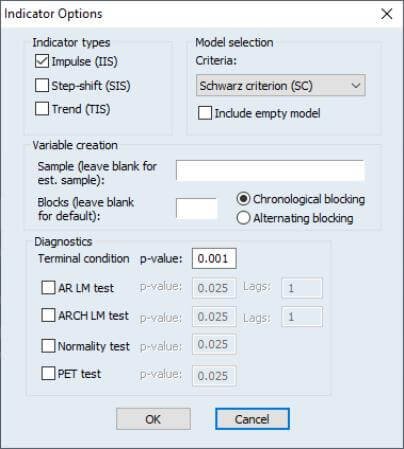
Task: Click the OK button
Action: pyautogui.click(x=153, y=419)
